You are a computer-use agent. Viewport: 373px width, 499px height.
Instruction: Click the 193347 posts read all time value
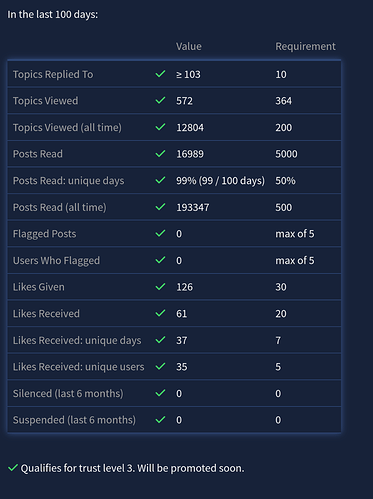coord(193,207)
